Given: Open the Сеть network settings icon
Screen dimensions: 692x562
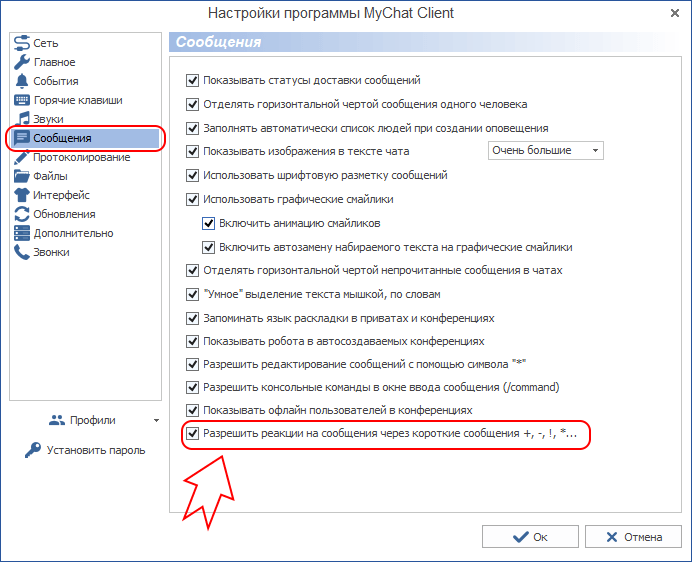Looking at the screenshot, I should tap(22, 43).
